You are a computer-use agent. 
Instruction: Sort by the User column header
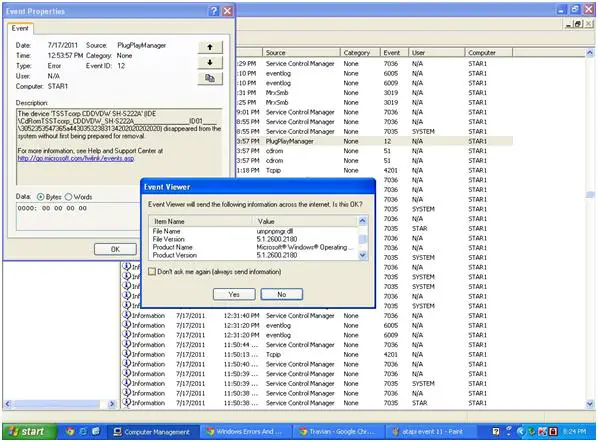tap(437, 52)
